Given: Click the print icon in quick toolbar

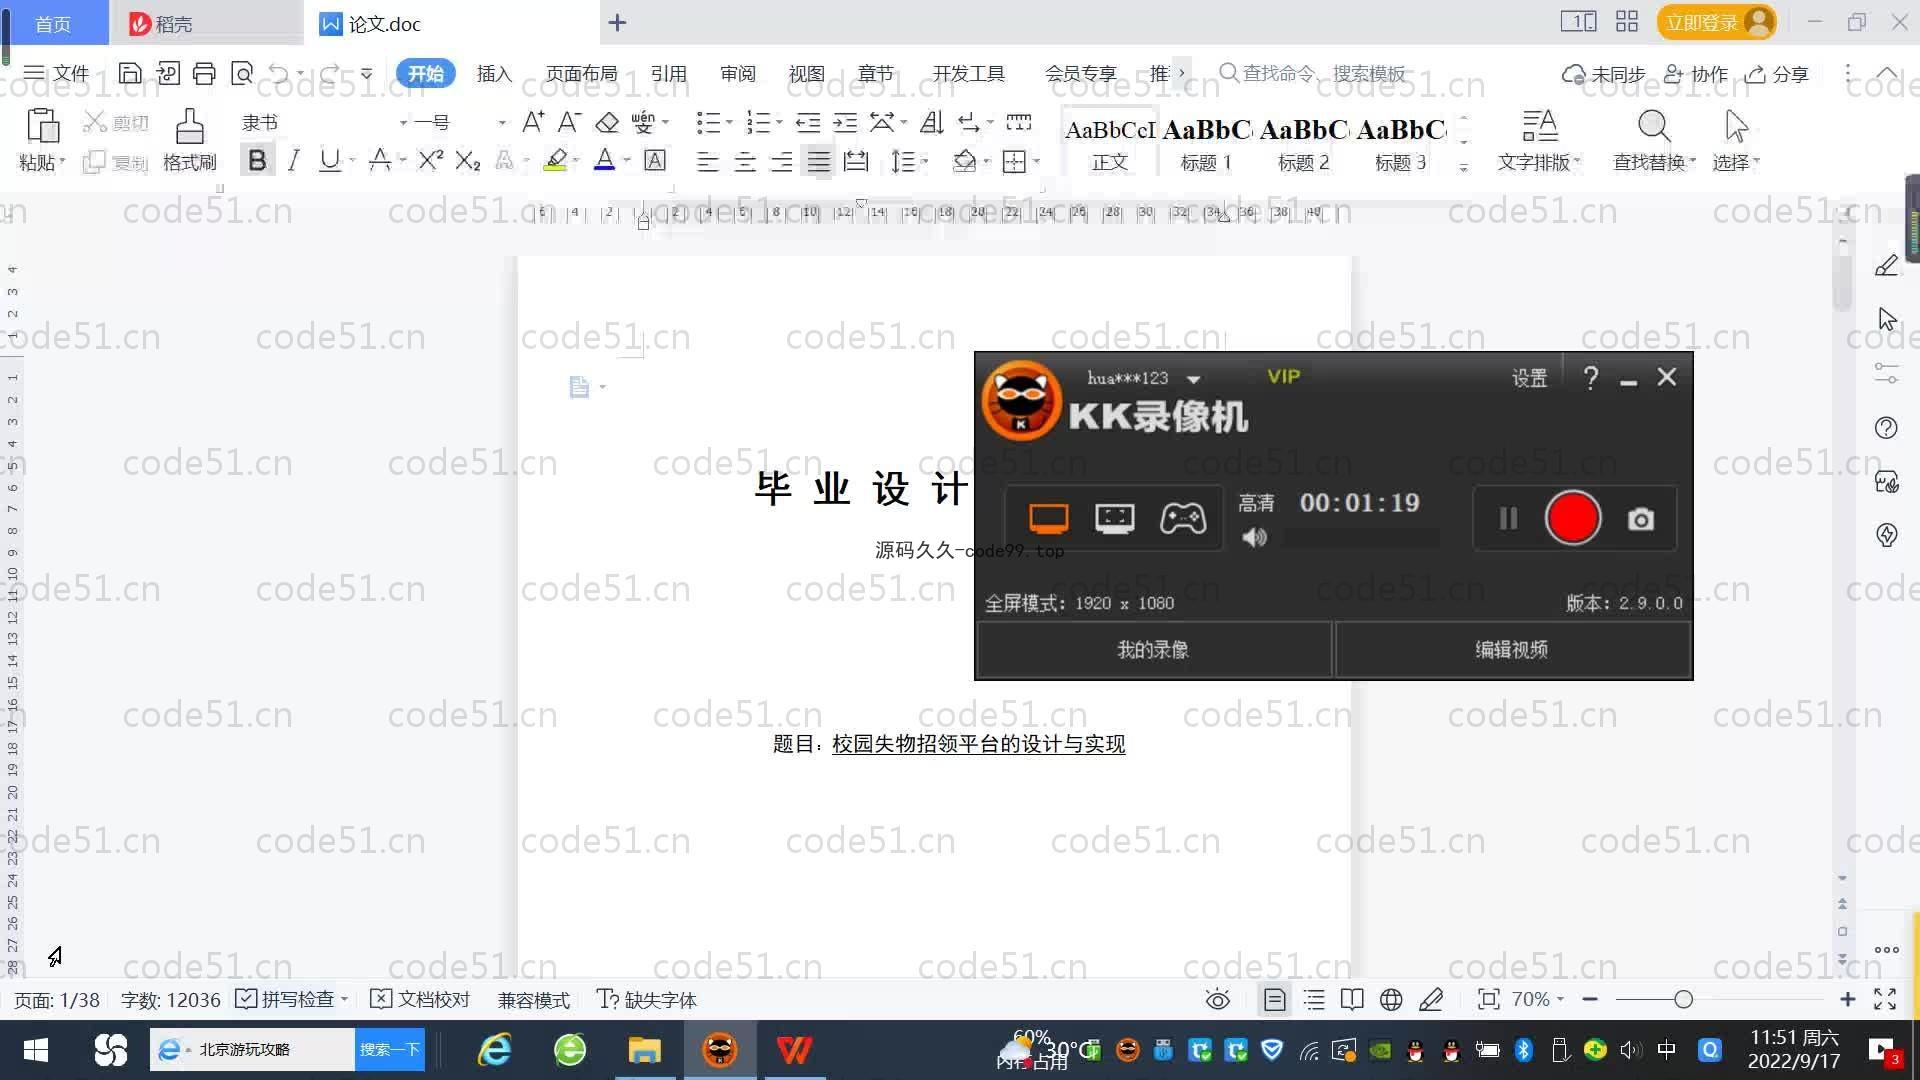Looking at the screenshot, I should click(x=204, y=73).
